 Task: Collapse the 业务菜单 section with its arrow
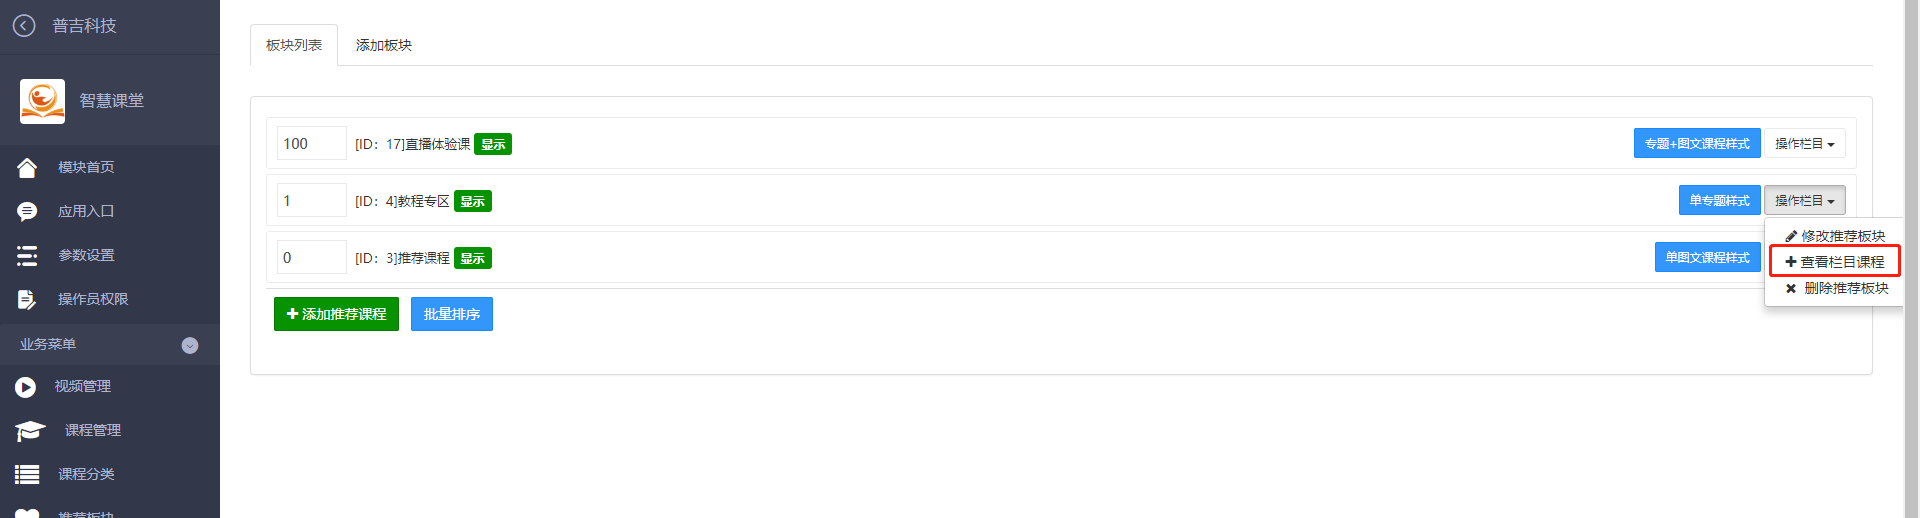(190, 345)
